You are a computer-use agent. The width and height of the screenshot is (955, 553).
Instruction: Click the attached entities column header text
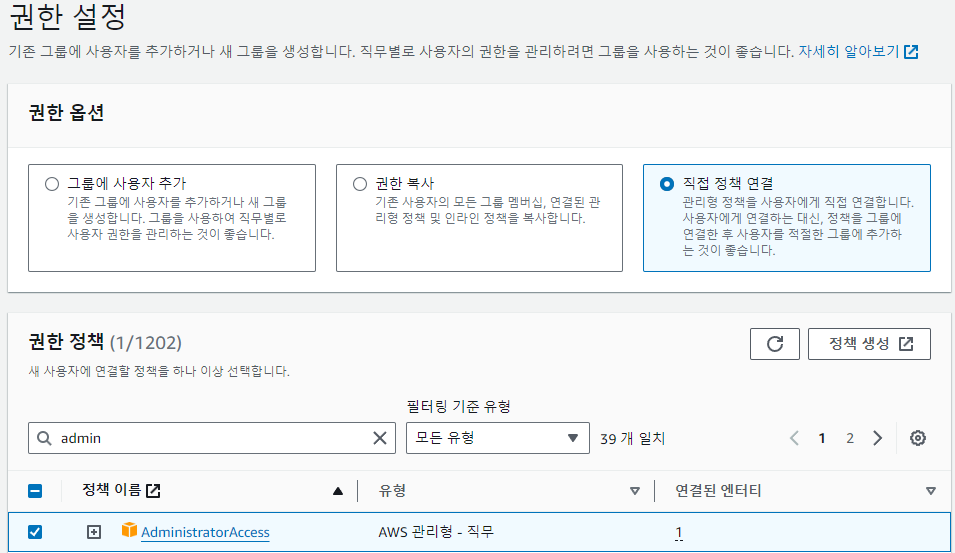click(x=718, y=491)
